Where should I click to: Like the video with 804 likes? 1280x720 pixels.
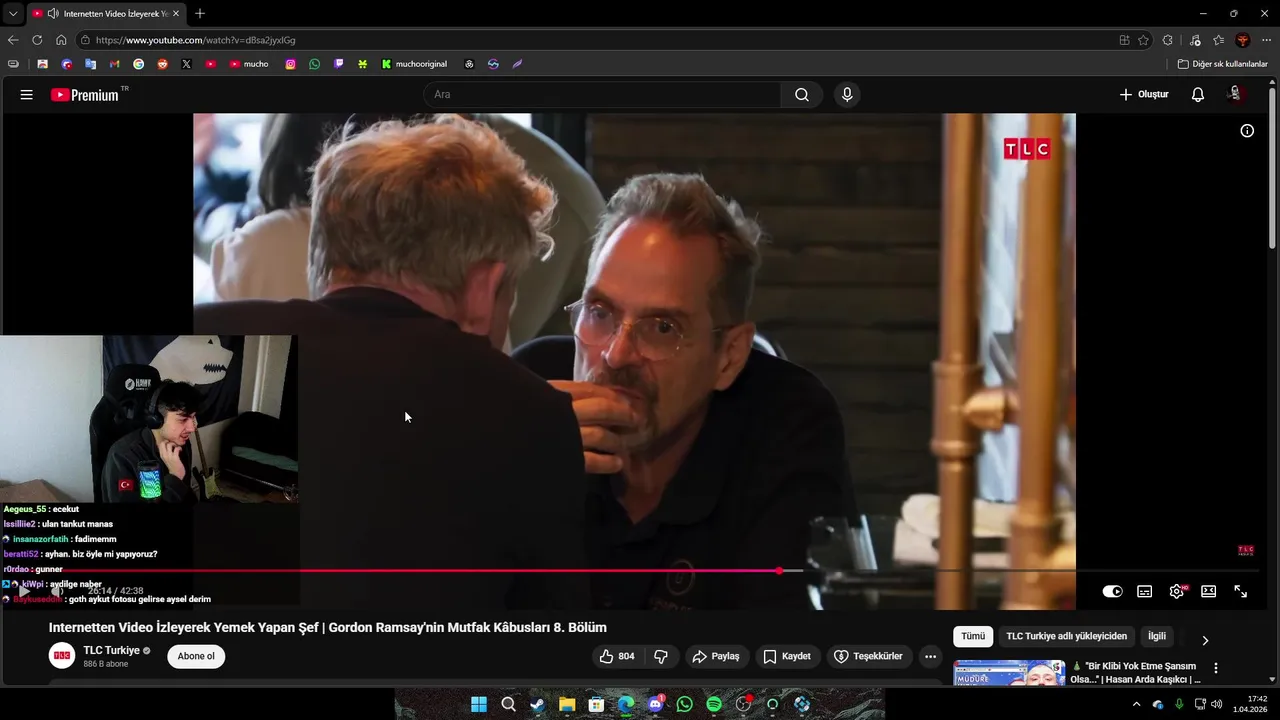(x=617, y=657)
